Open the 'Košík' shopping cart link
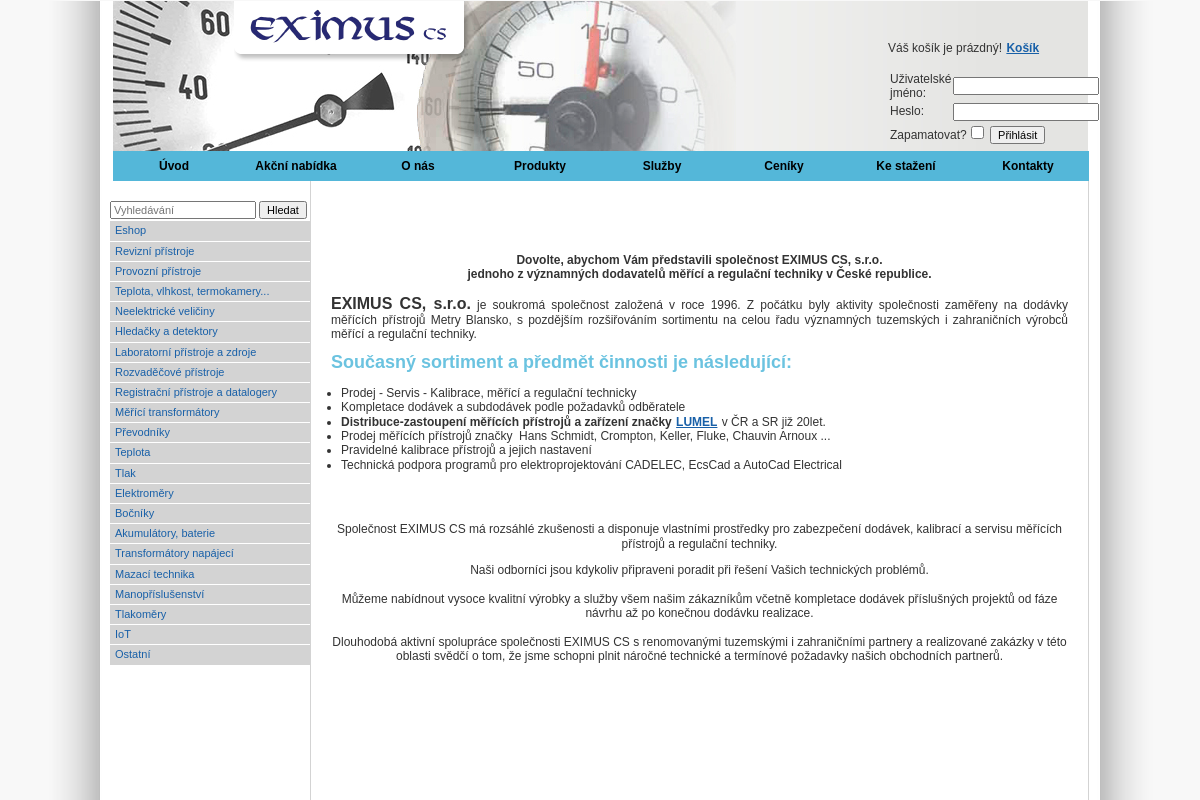 (x=1022, y=47)
